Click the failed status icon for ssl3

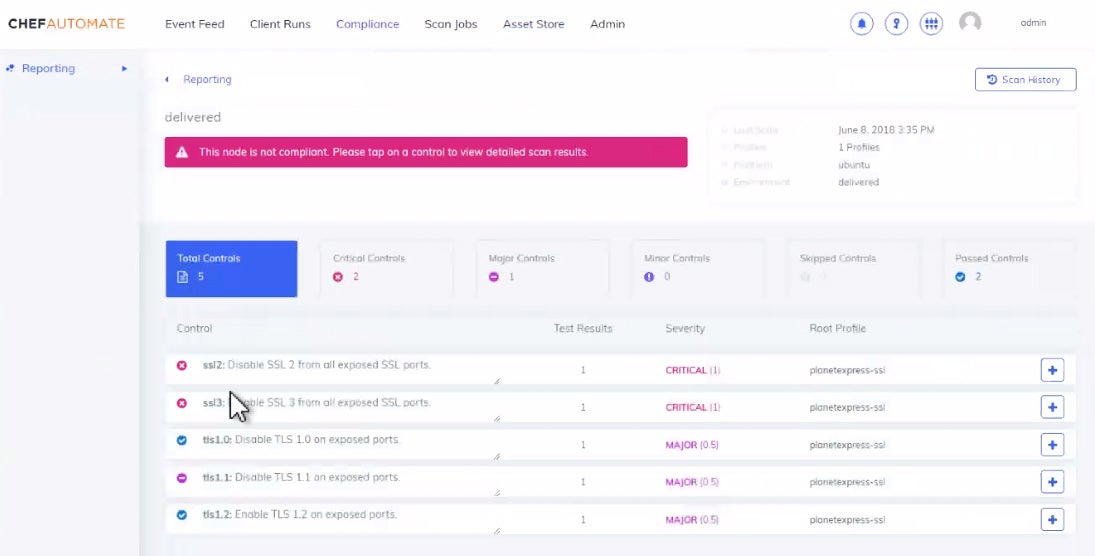182,403
